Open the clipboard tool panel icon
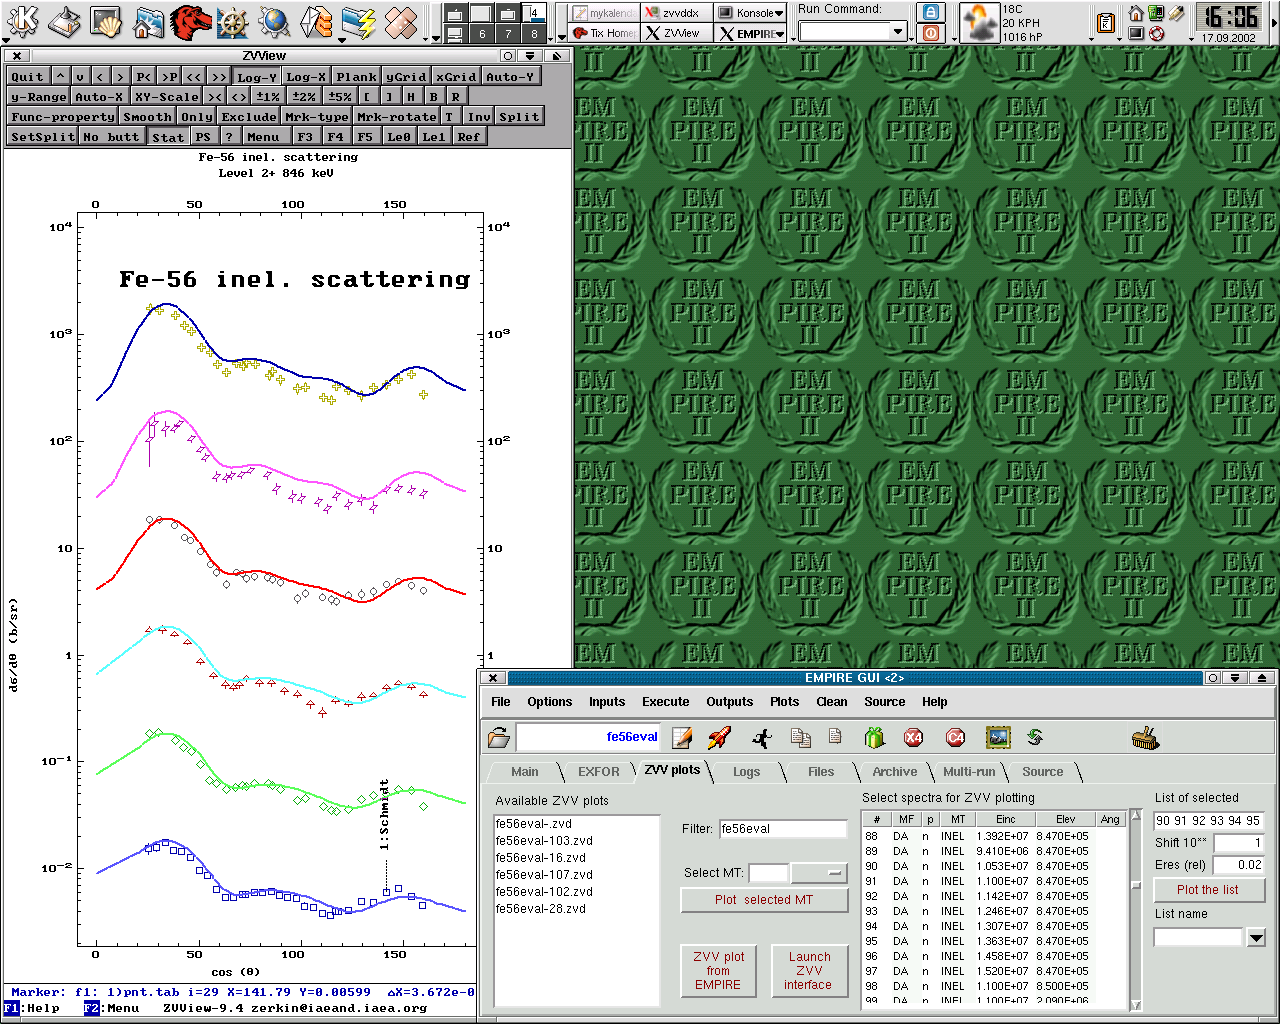This screenshot has height=1024, width=1280. (1105, 23)
